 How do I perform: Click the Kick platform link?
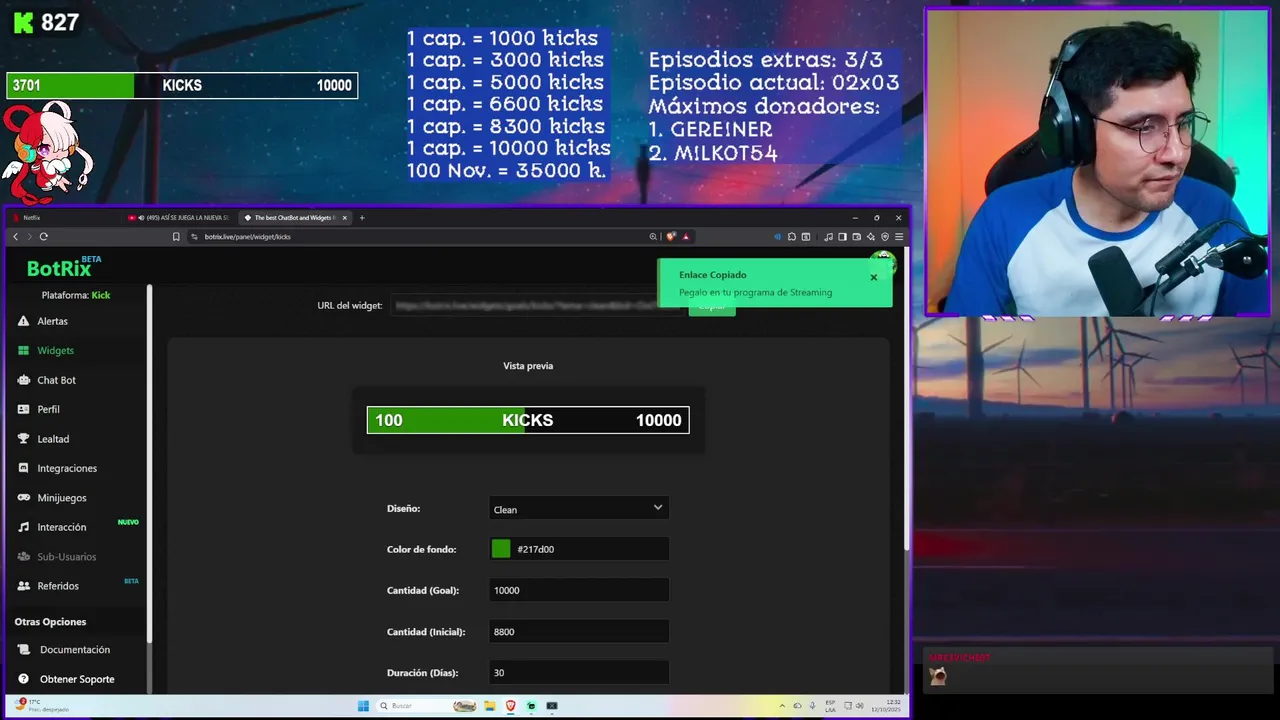pyautogui.click(x=101, y=295)
